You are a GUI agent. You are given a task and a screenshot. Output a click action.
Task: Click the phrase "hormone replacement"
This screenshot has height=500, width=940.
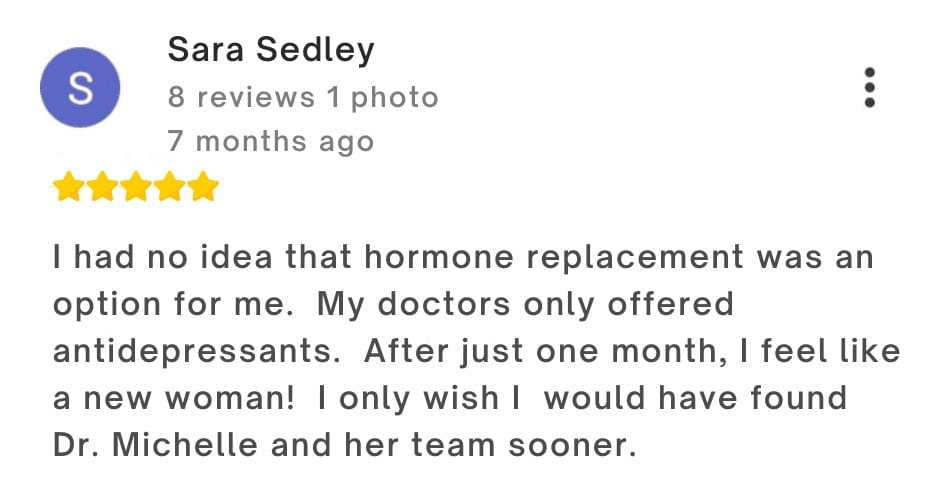click(x=554, y=258)
